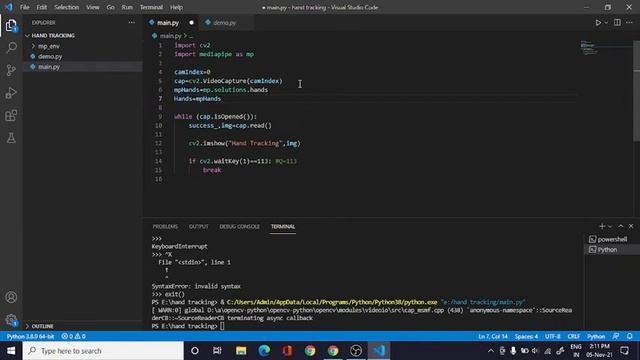Close the terminal panel
The width and height of the screenshot is (640, 360).
coord(631,226)
